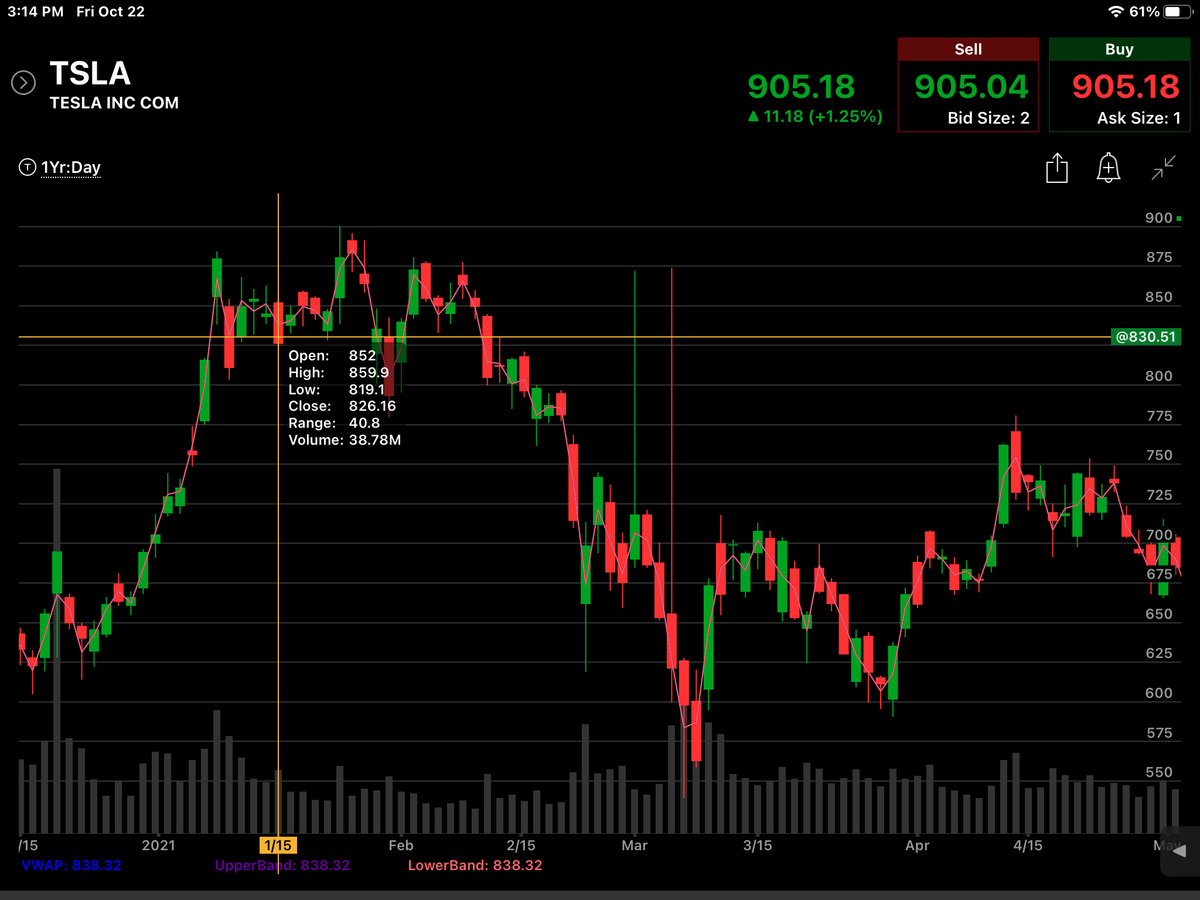Add a price alert with bell icon
The height and width of the screenshot is (900, 1200).
click(x=1108, y=168)
